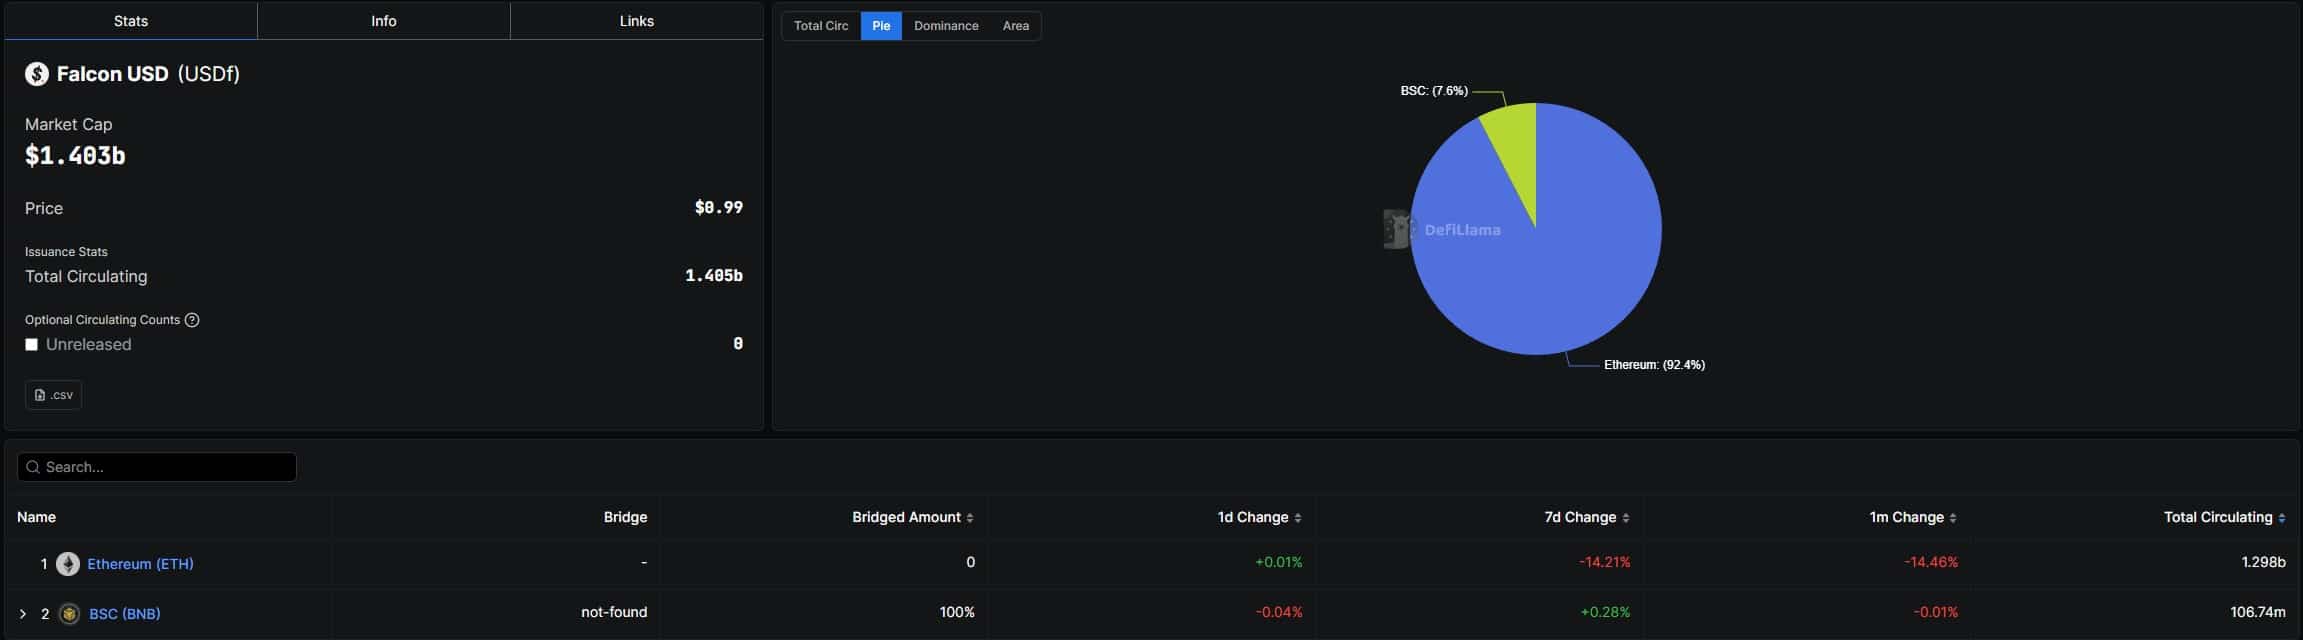Open the BSC (BNB) link
The image size is (2303, 640).
tap(125, 614)
